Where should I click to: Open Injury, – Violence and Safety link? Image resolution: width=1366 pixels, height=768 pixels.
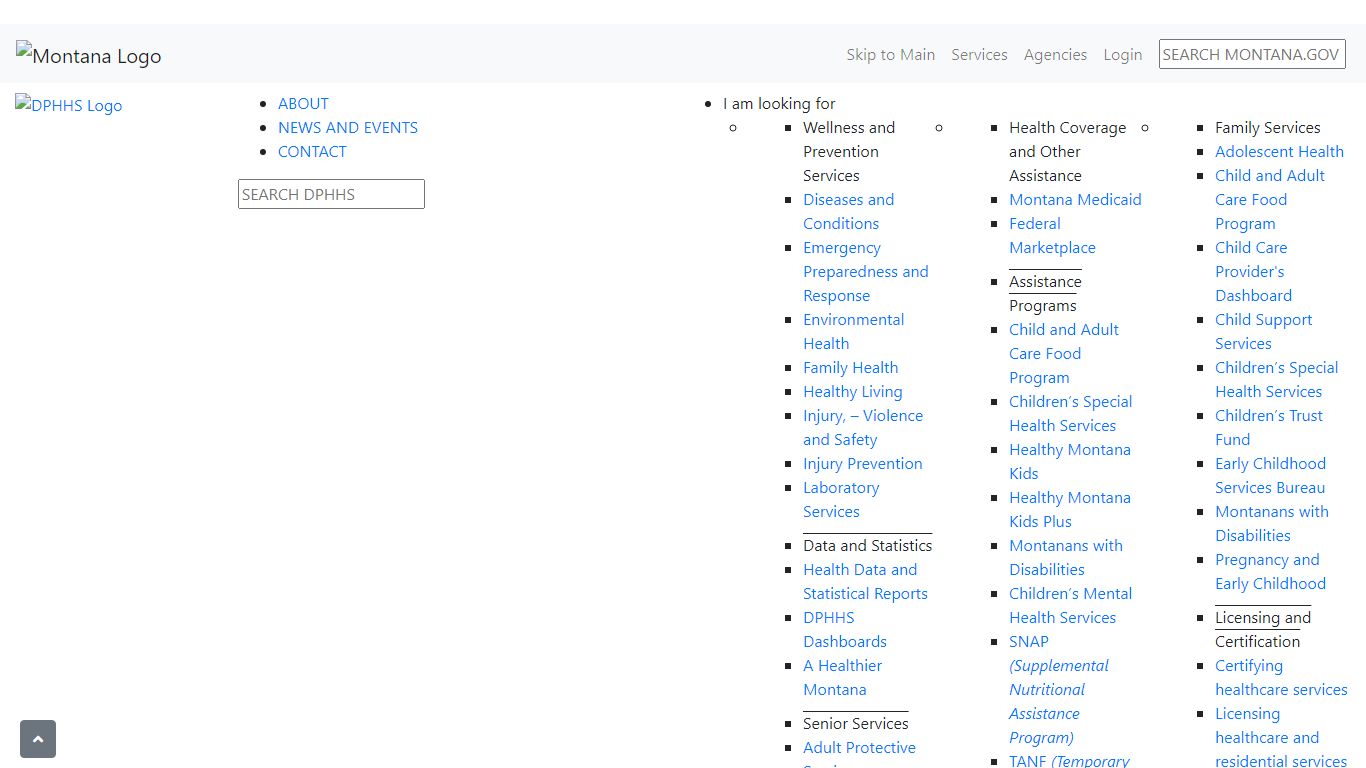coord(862,427)
